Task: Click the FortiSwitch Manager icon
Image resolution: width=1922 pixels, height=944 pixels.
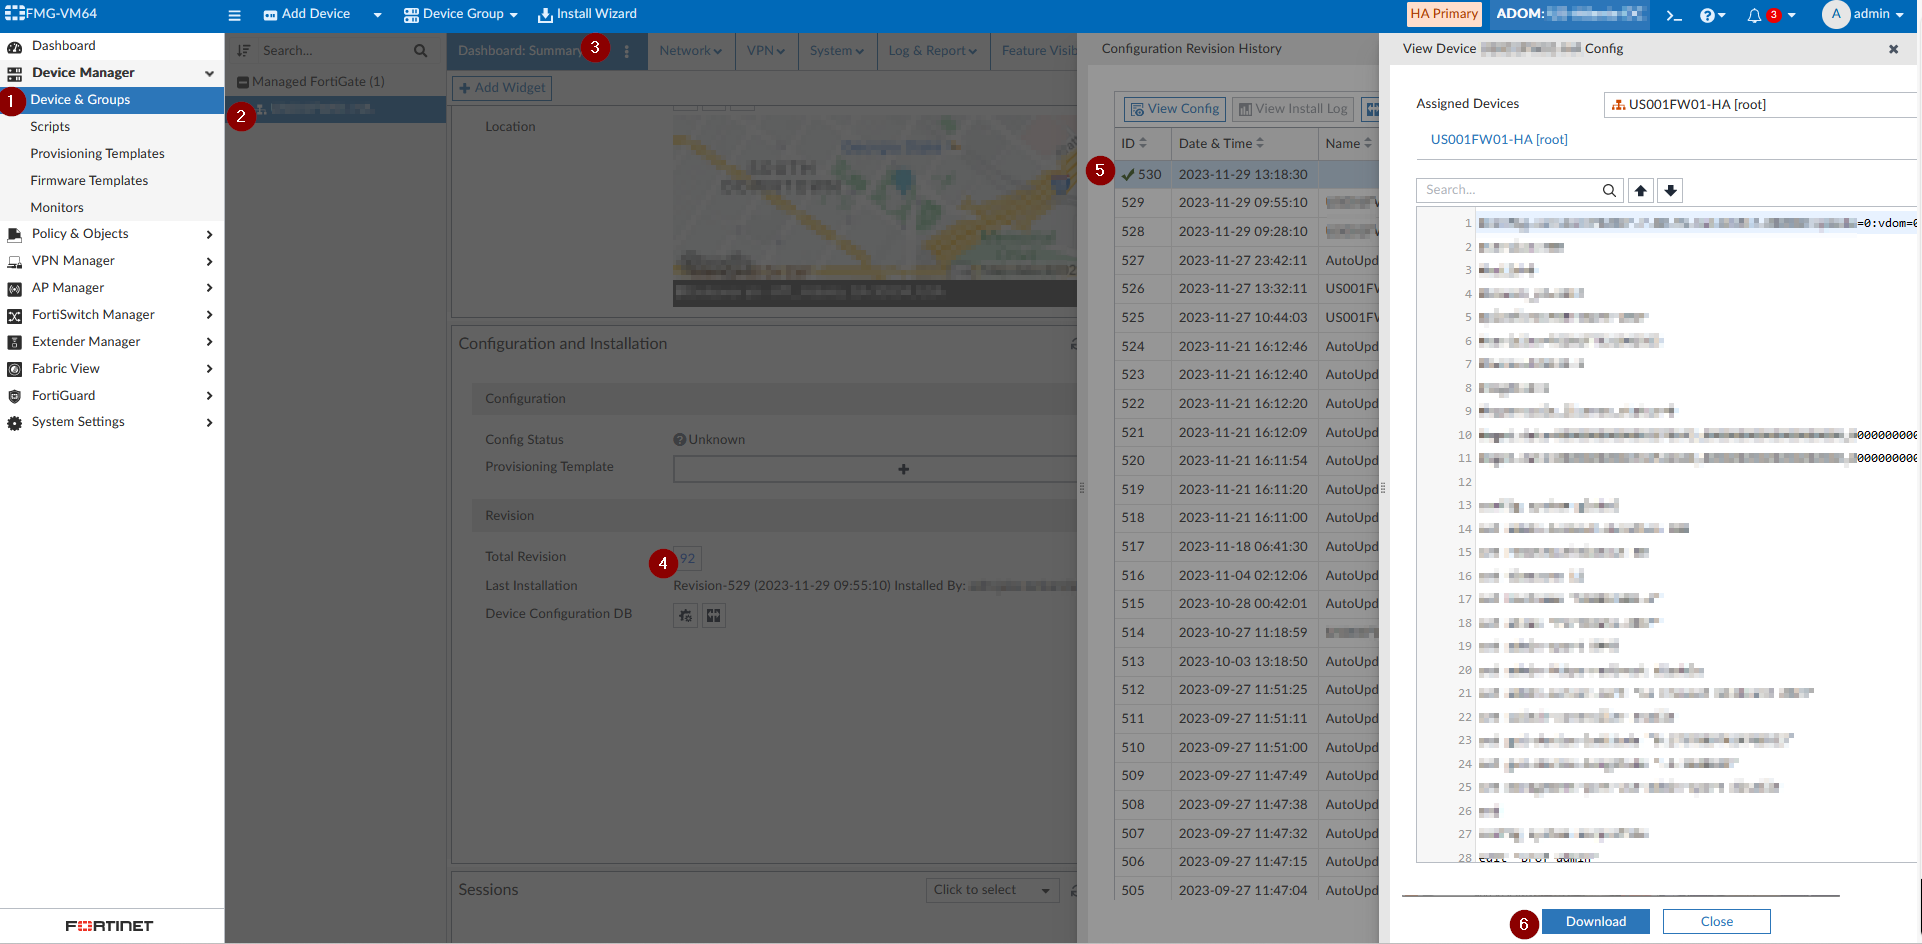Action: (x=15, y=315)
